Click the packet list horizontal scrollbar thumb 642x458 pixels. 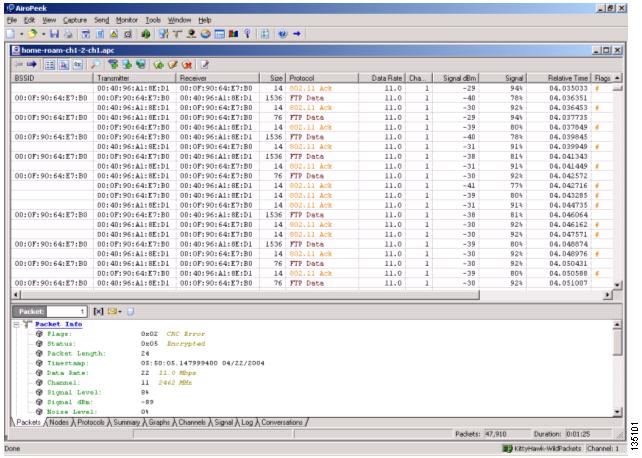[x=250, y=295]
